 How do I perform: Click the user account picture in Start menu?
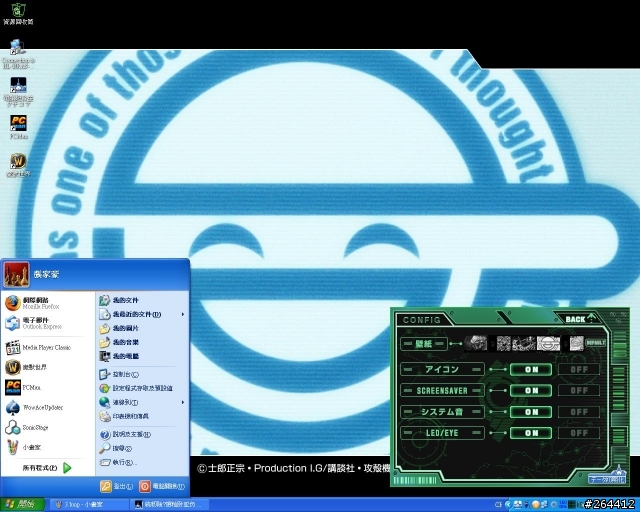point(16,274)
